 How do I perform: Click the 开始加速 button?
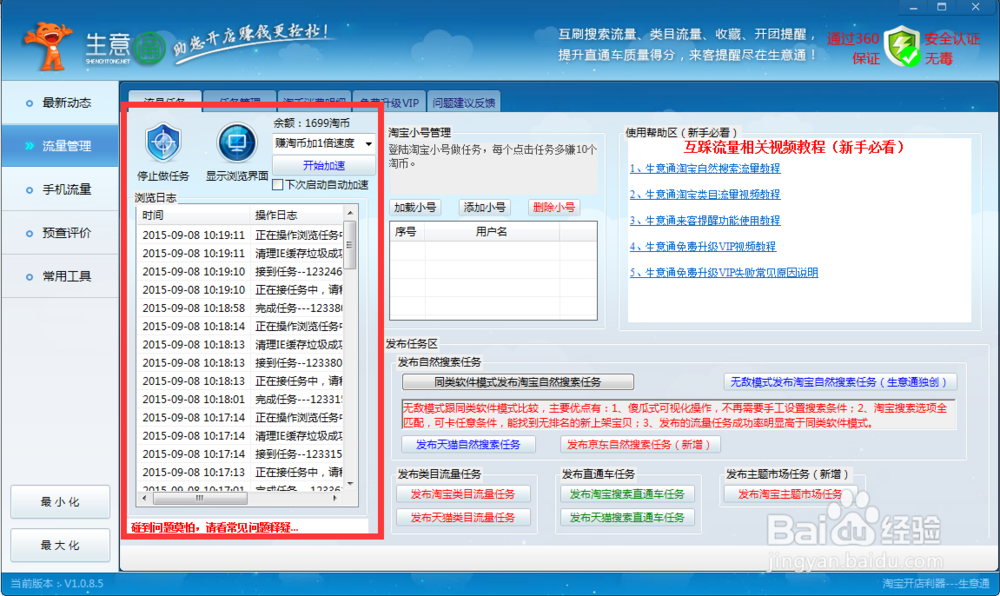click(324, 163)
